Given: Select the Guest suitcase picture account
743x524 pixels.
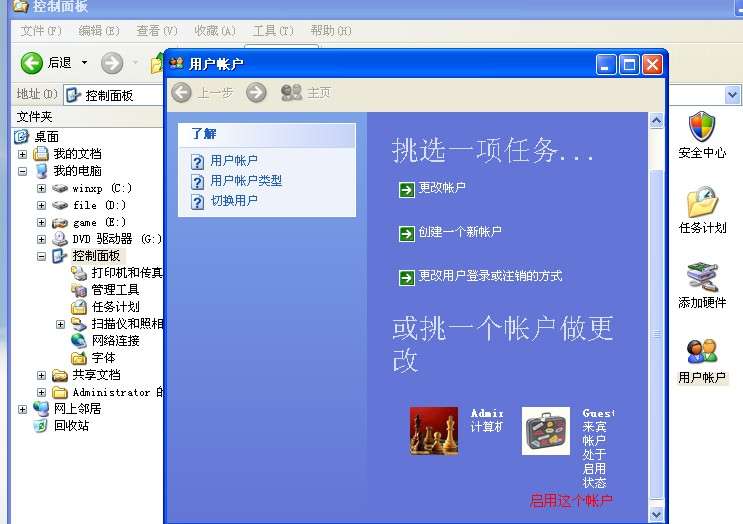Looking at the screenshot, I should pos(546,431).
